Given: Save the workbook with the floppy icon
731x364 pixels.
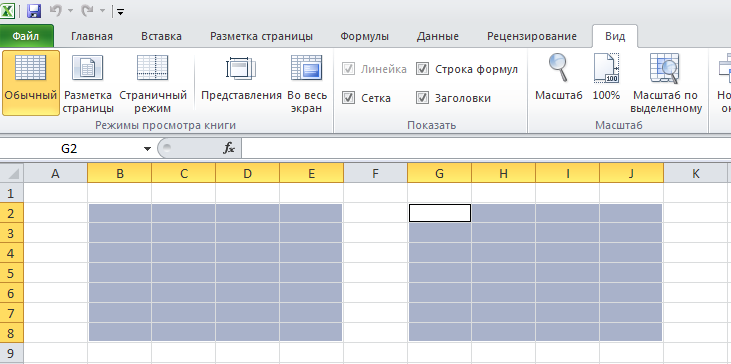Looking at the screenshot, I should click(x=34, y=10).
